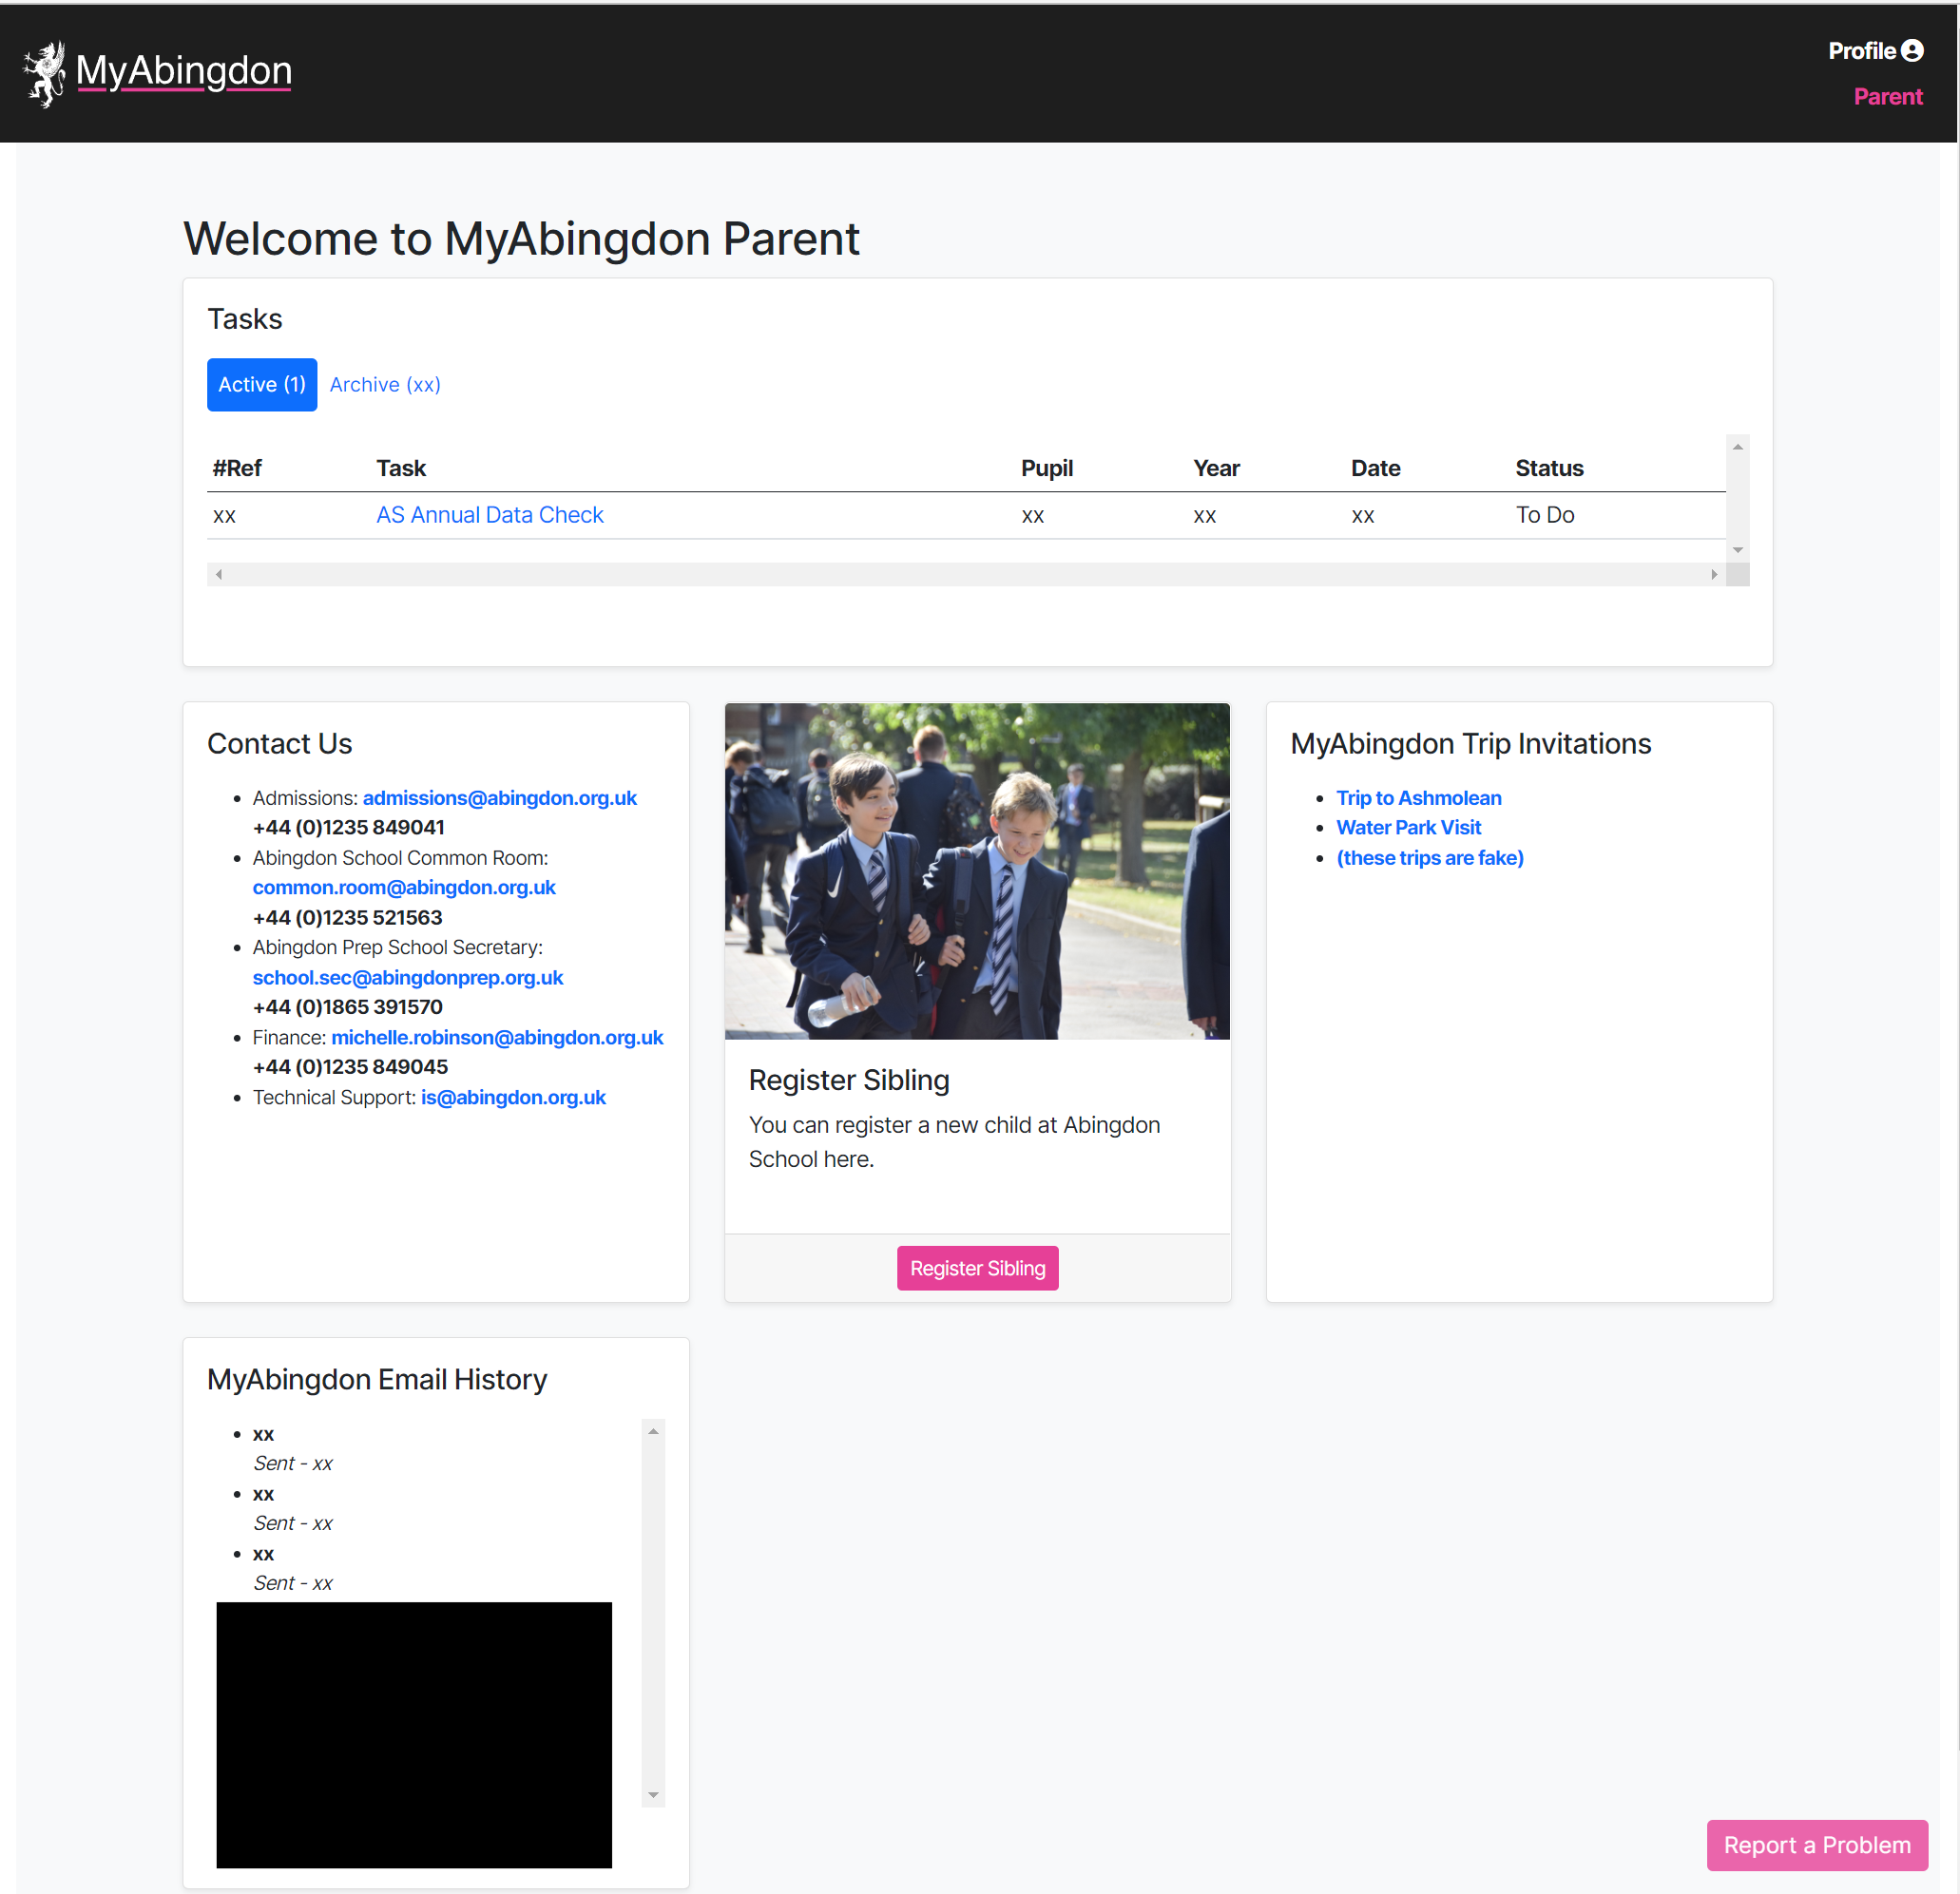This screenshot has width=1960, height=1894.
Task: Switch to the Archive (xx) tab
Action: click(x=385, y=385)
